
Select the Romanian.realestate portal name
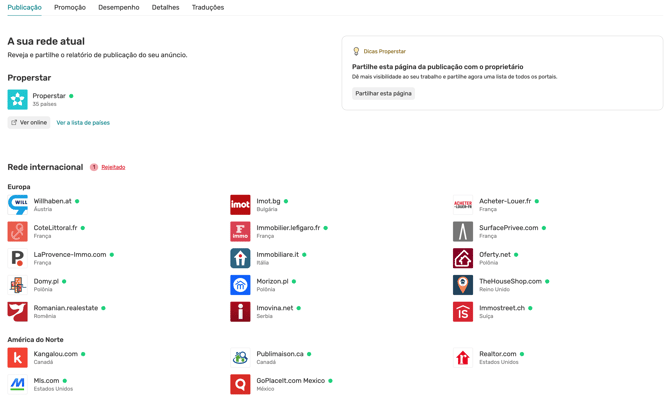point(66,308)
